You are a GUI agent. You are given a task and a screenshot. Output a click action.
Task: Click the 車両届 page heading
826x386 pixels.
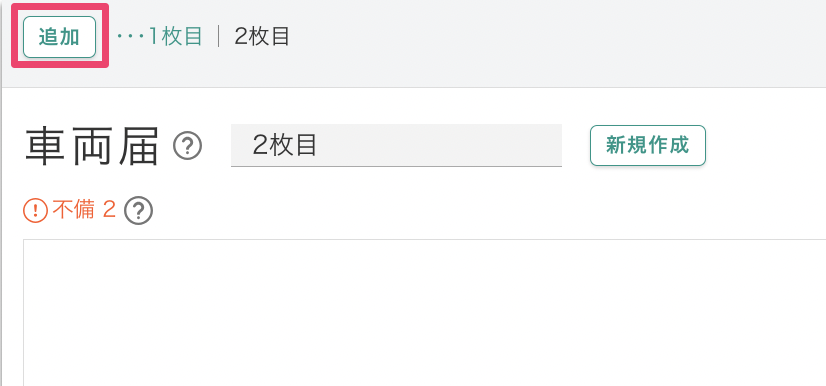click(x=92, y=146)
